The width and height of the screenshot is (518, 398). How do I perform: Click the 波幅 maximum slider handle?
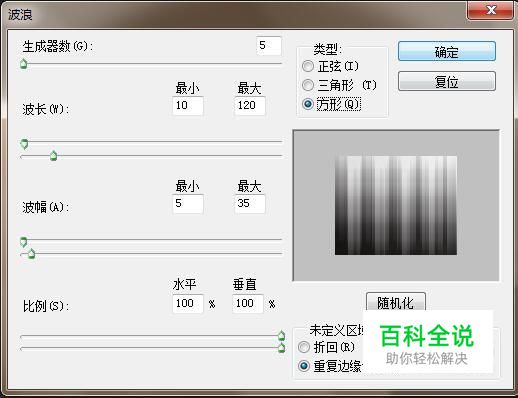31,254
